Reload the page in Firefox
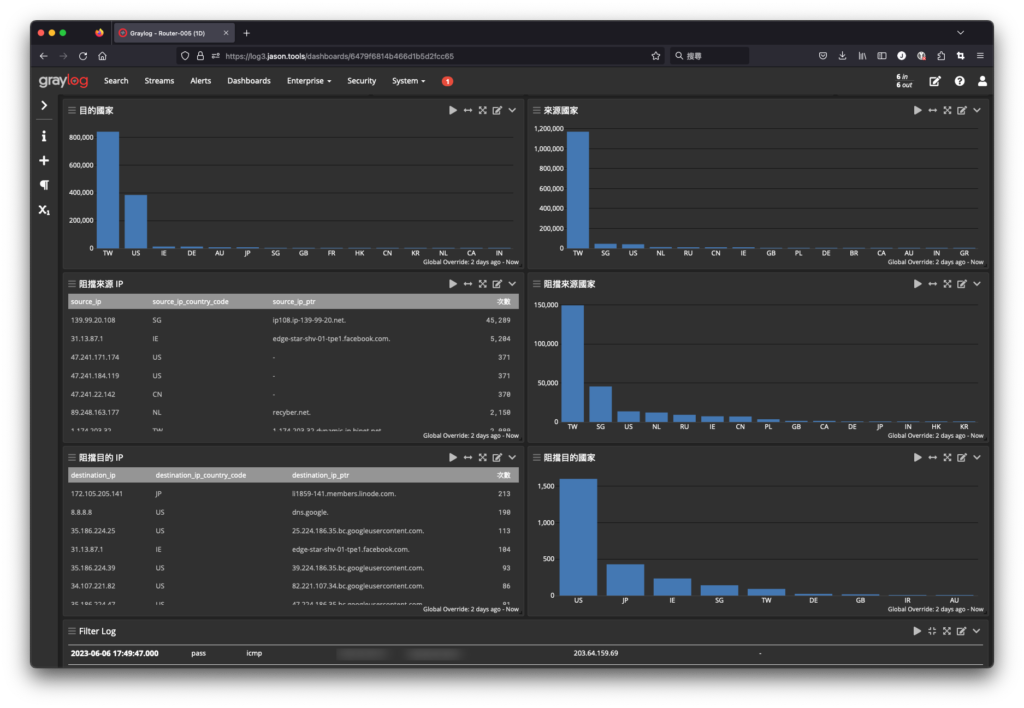The image size is (1024, 708). coord(83,56)
